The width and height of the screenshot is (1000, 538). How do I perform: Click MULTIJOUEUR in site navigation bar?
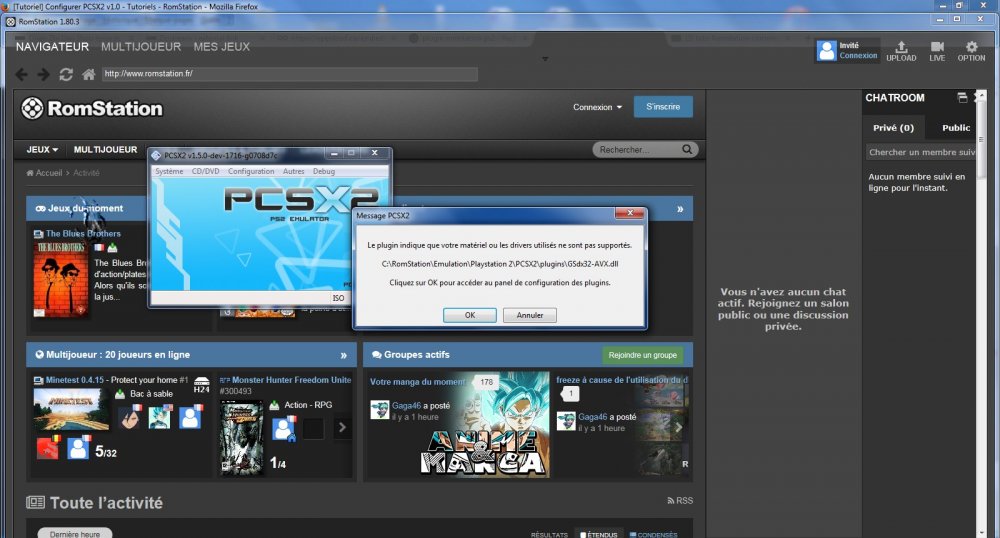tap(105, 149)
